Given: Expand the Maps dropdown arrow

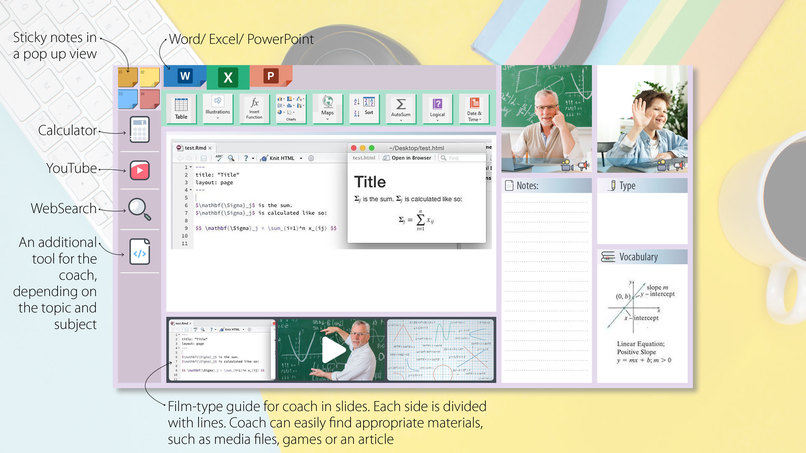Looking at the screenshot, I should click(x=327, y=119).
